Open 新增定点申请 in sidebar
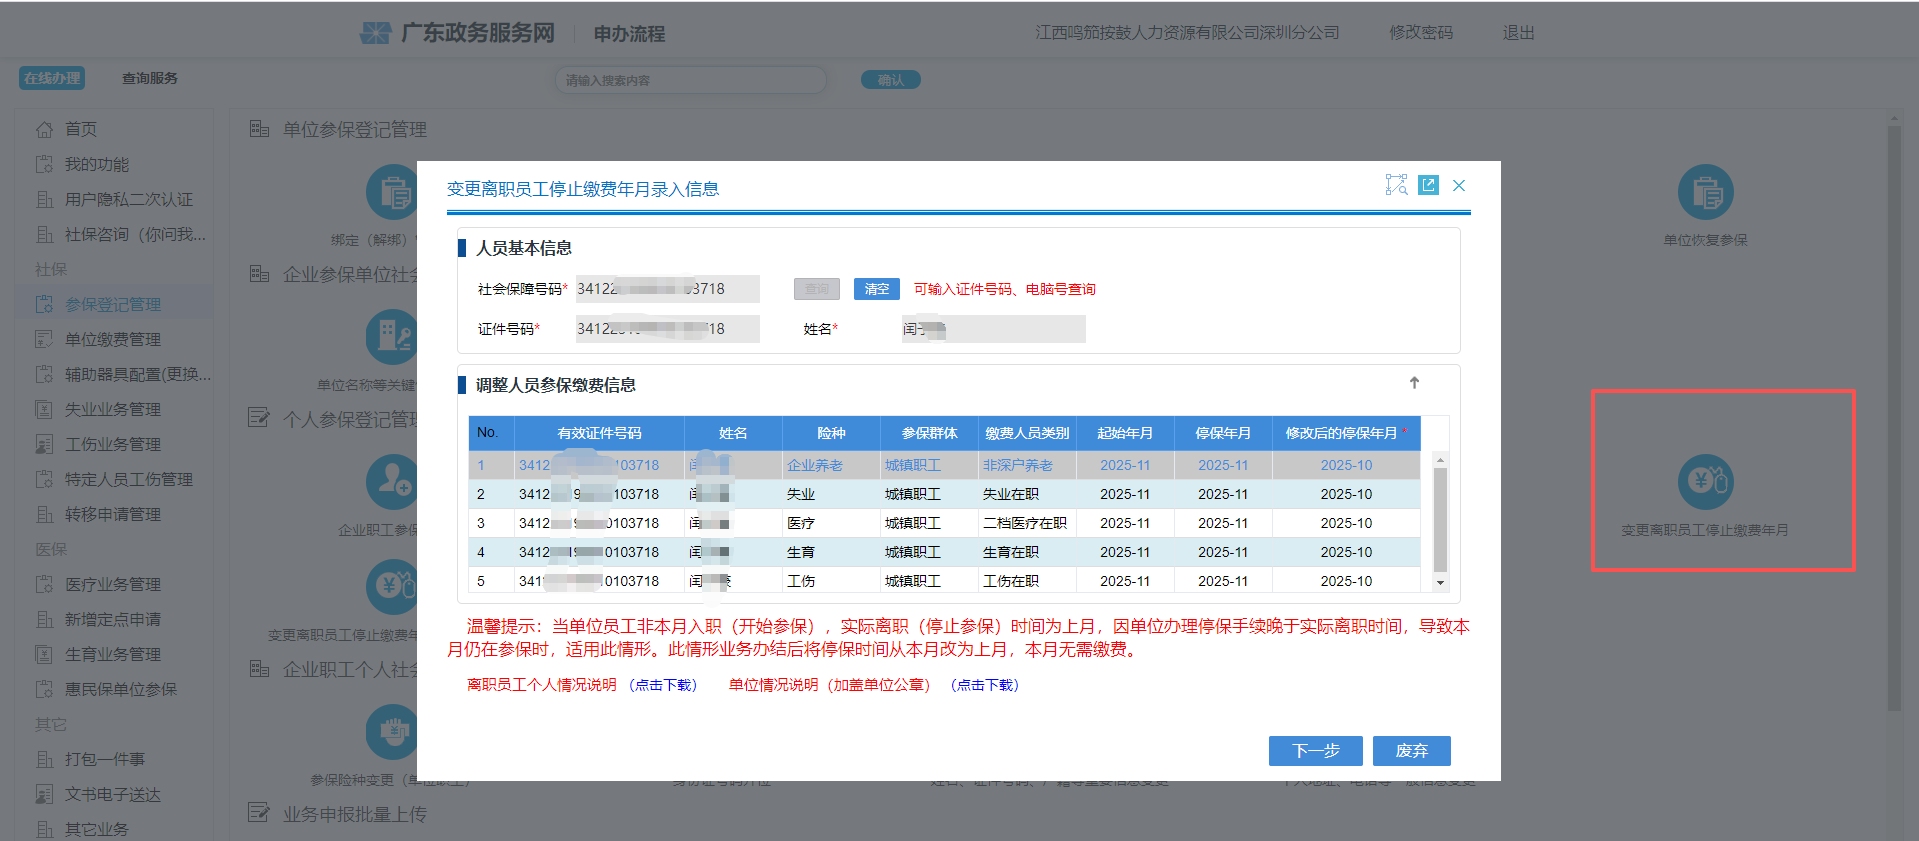1919x841 pixels. [x=113, y=619]
